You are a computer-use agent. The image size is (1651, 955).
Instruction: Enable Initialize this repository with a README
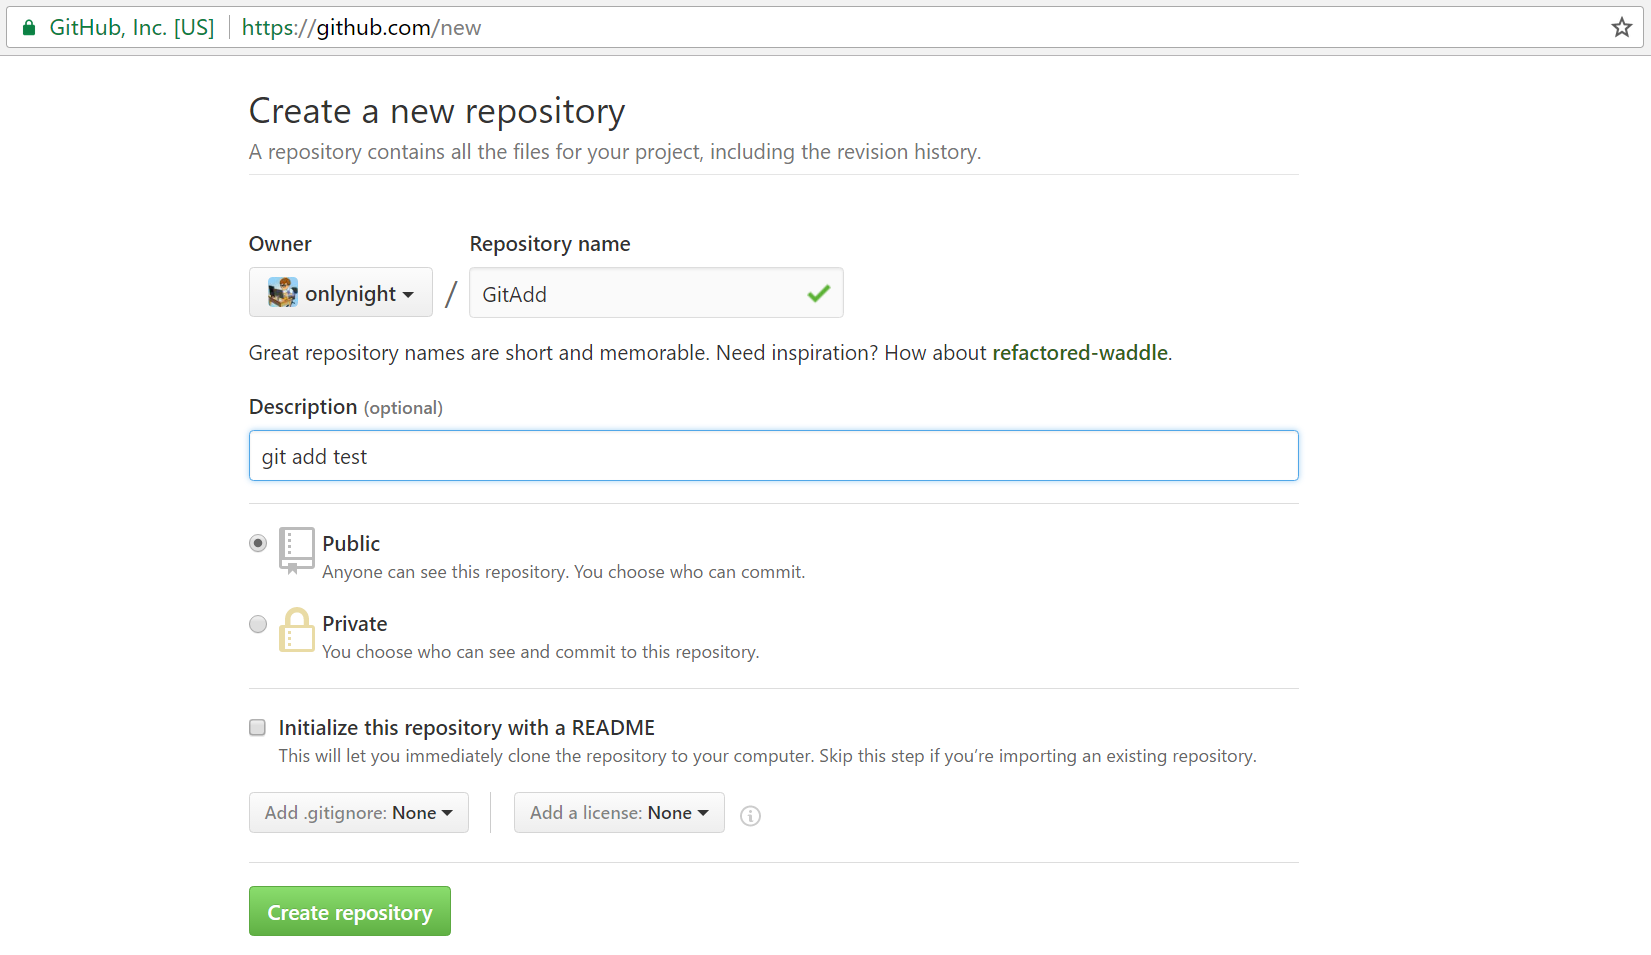click(x=258, y=727)
